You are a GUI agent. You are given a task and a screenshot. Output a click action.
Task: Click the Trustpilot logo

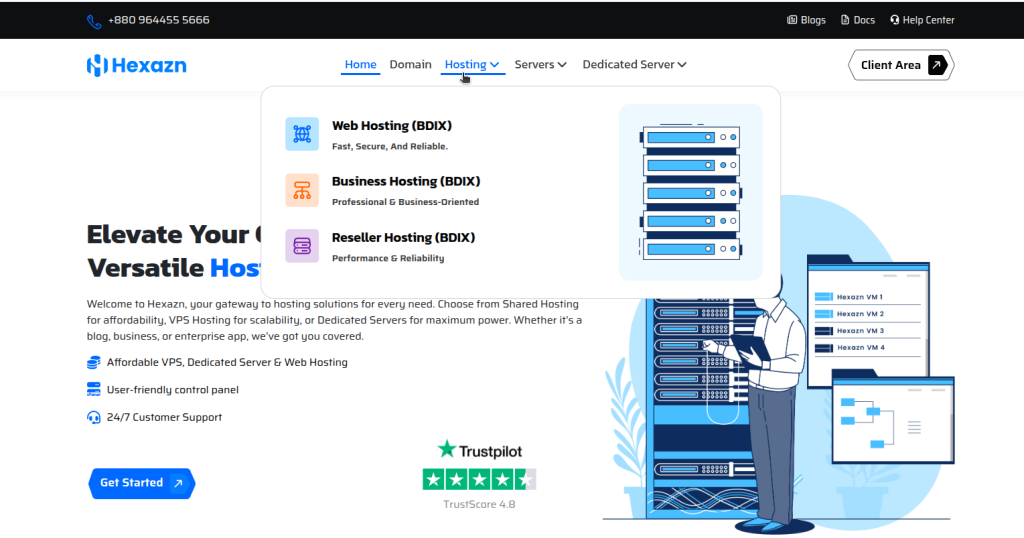pyautogui.click(x=479, y=451)
